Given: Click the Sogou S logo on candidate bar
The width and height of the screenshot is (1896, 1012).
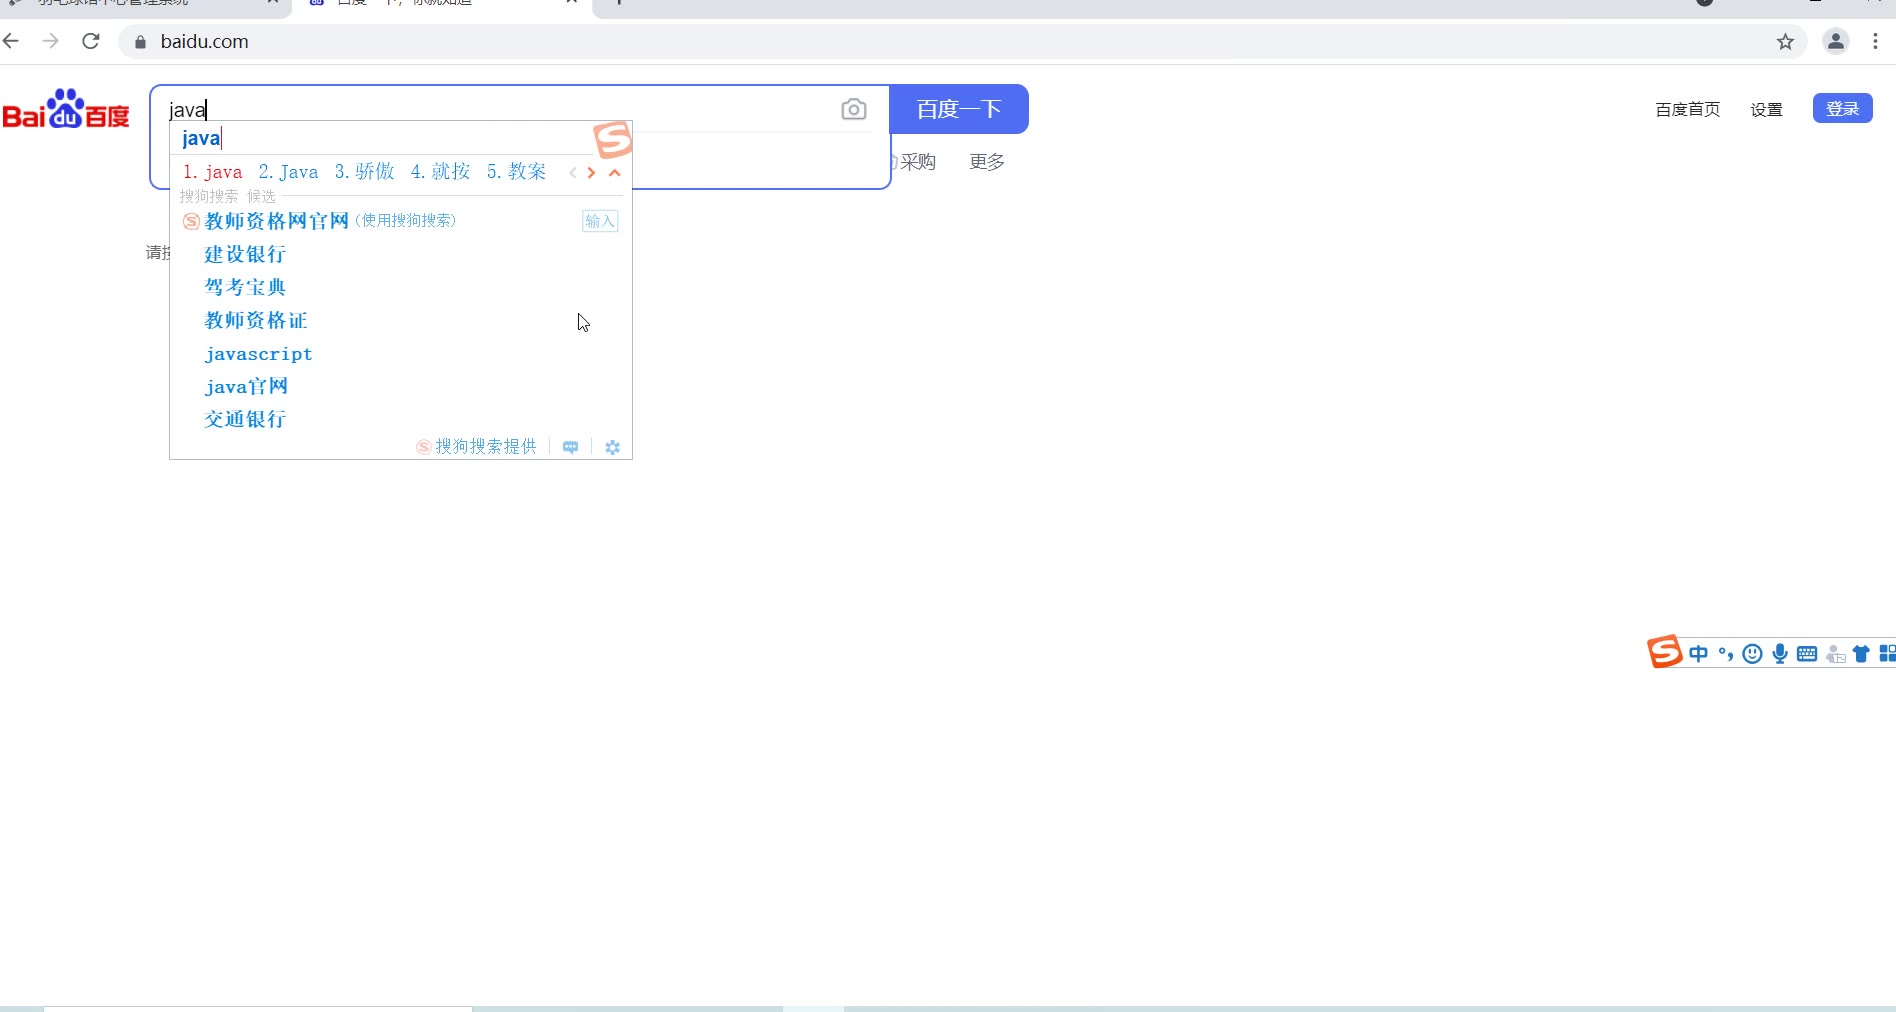Looking at the screenshot, I should tap(613, 140).
